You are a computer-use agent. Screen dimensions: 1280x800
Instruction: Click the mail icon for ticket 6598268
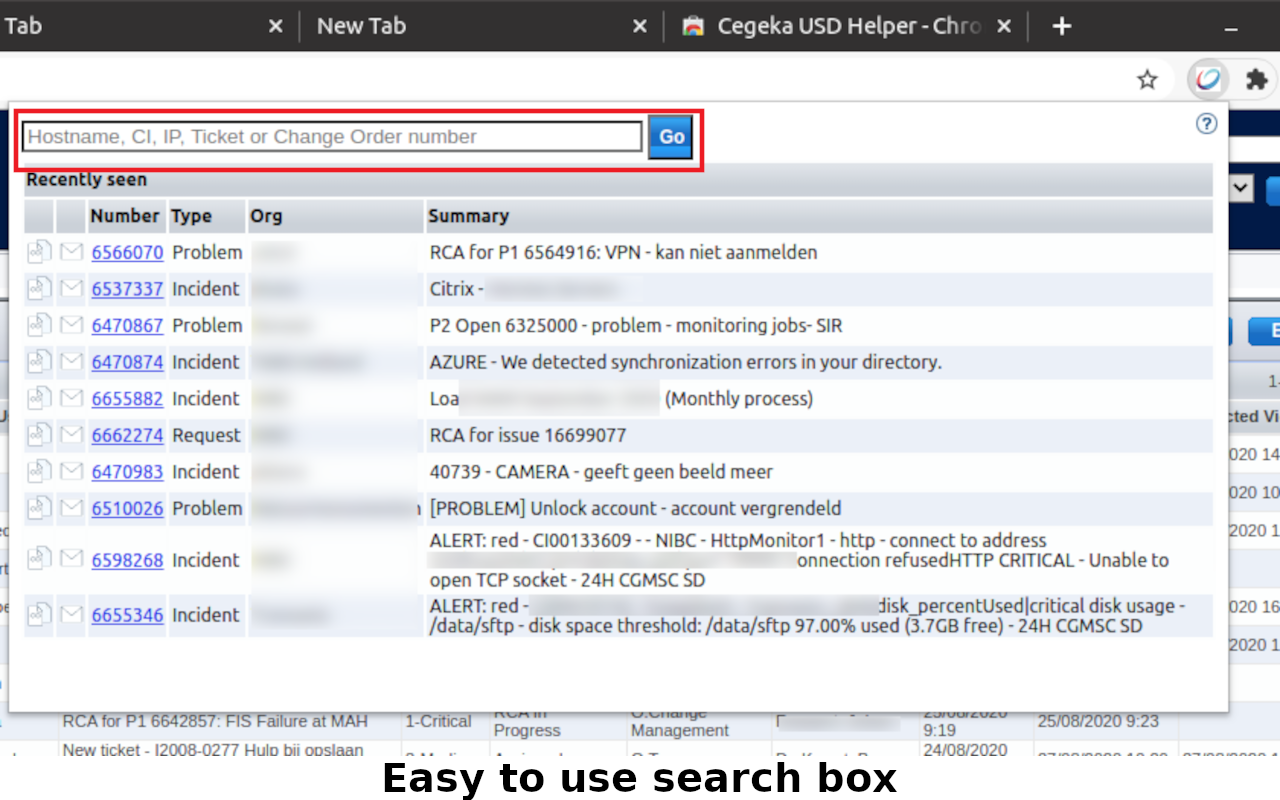tap(71, 559)
